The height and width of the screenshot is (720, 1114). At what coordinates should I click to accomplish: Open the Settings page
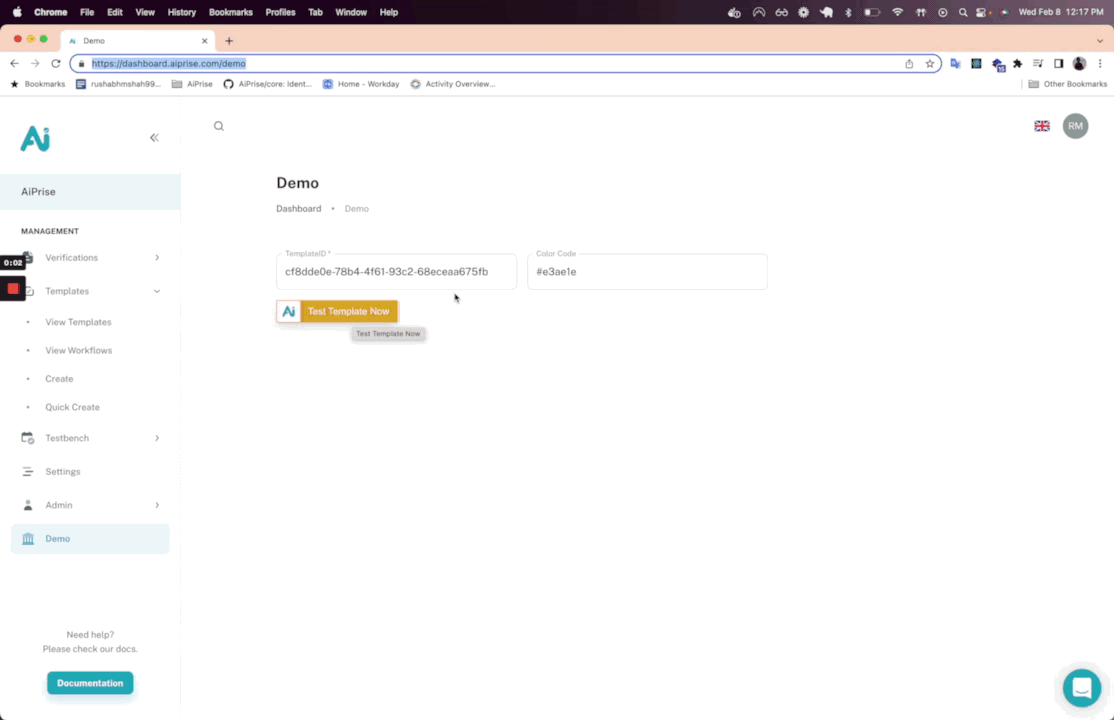[90, 471]
